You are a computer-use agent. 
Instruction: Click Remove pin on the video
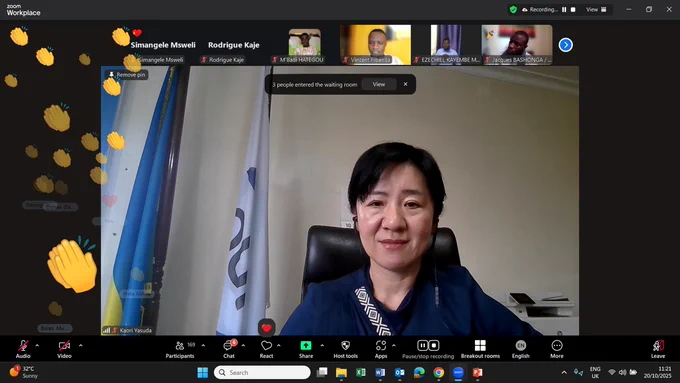click(x=127, y=75)
